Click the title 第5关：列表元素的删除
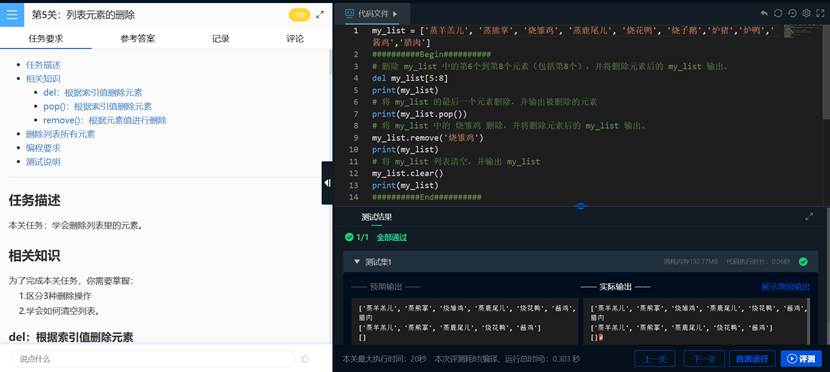Viewport: 830px width, 372px height. 83,15
